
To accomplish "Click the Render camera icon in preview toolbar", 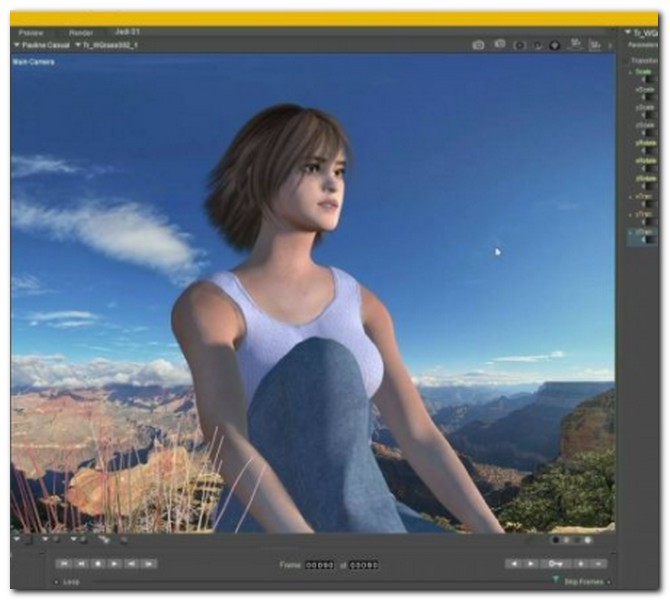I will point(478,45).
